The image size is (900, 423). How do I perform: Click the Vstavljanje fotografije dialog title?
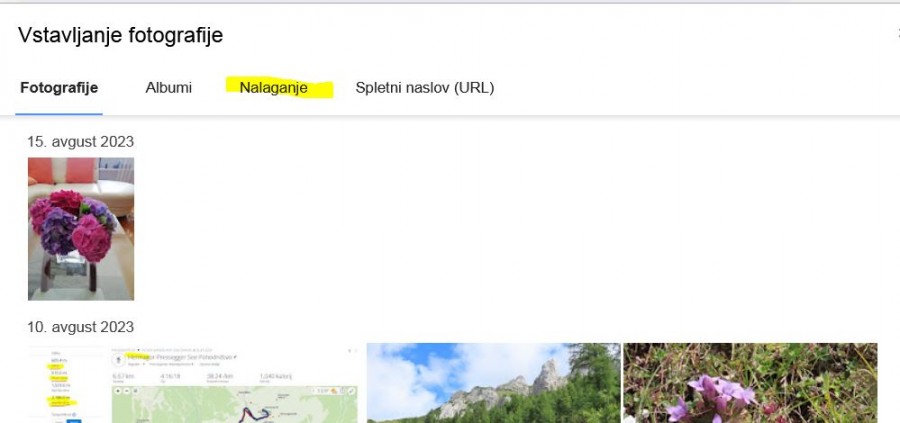(x=120, y=36)
